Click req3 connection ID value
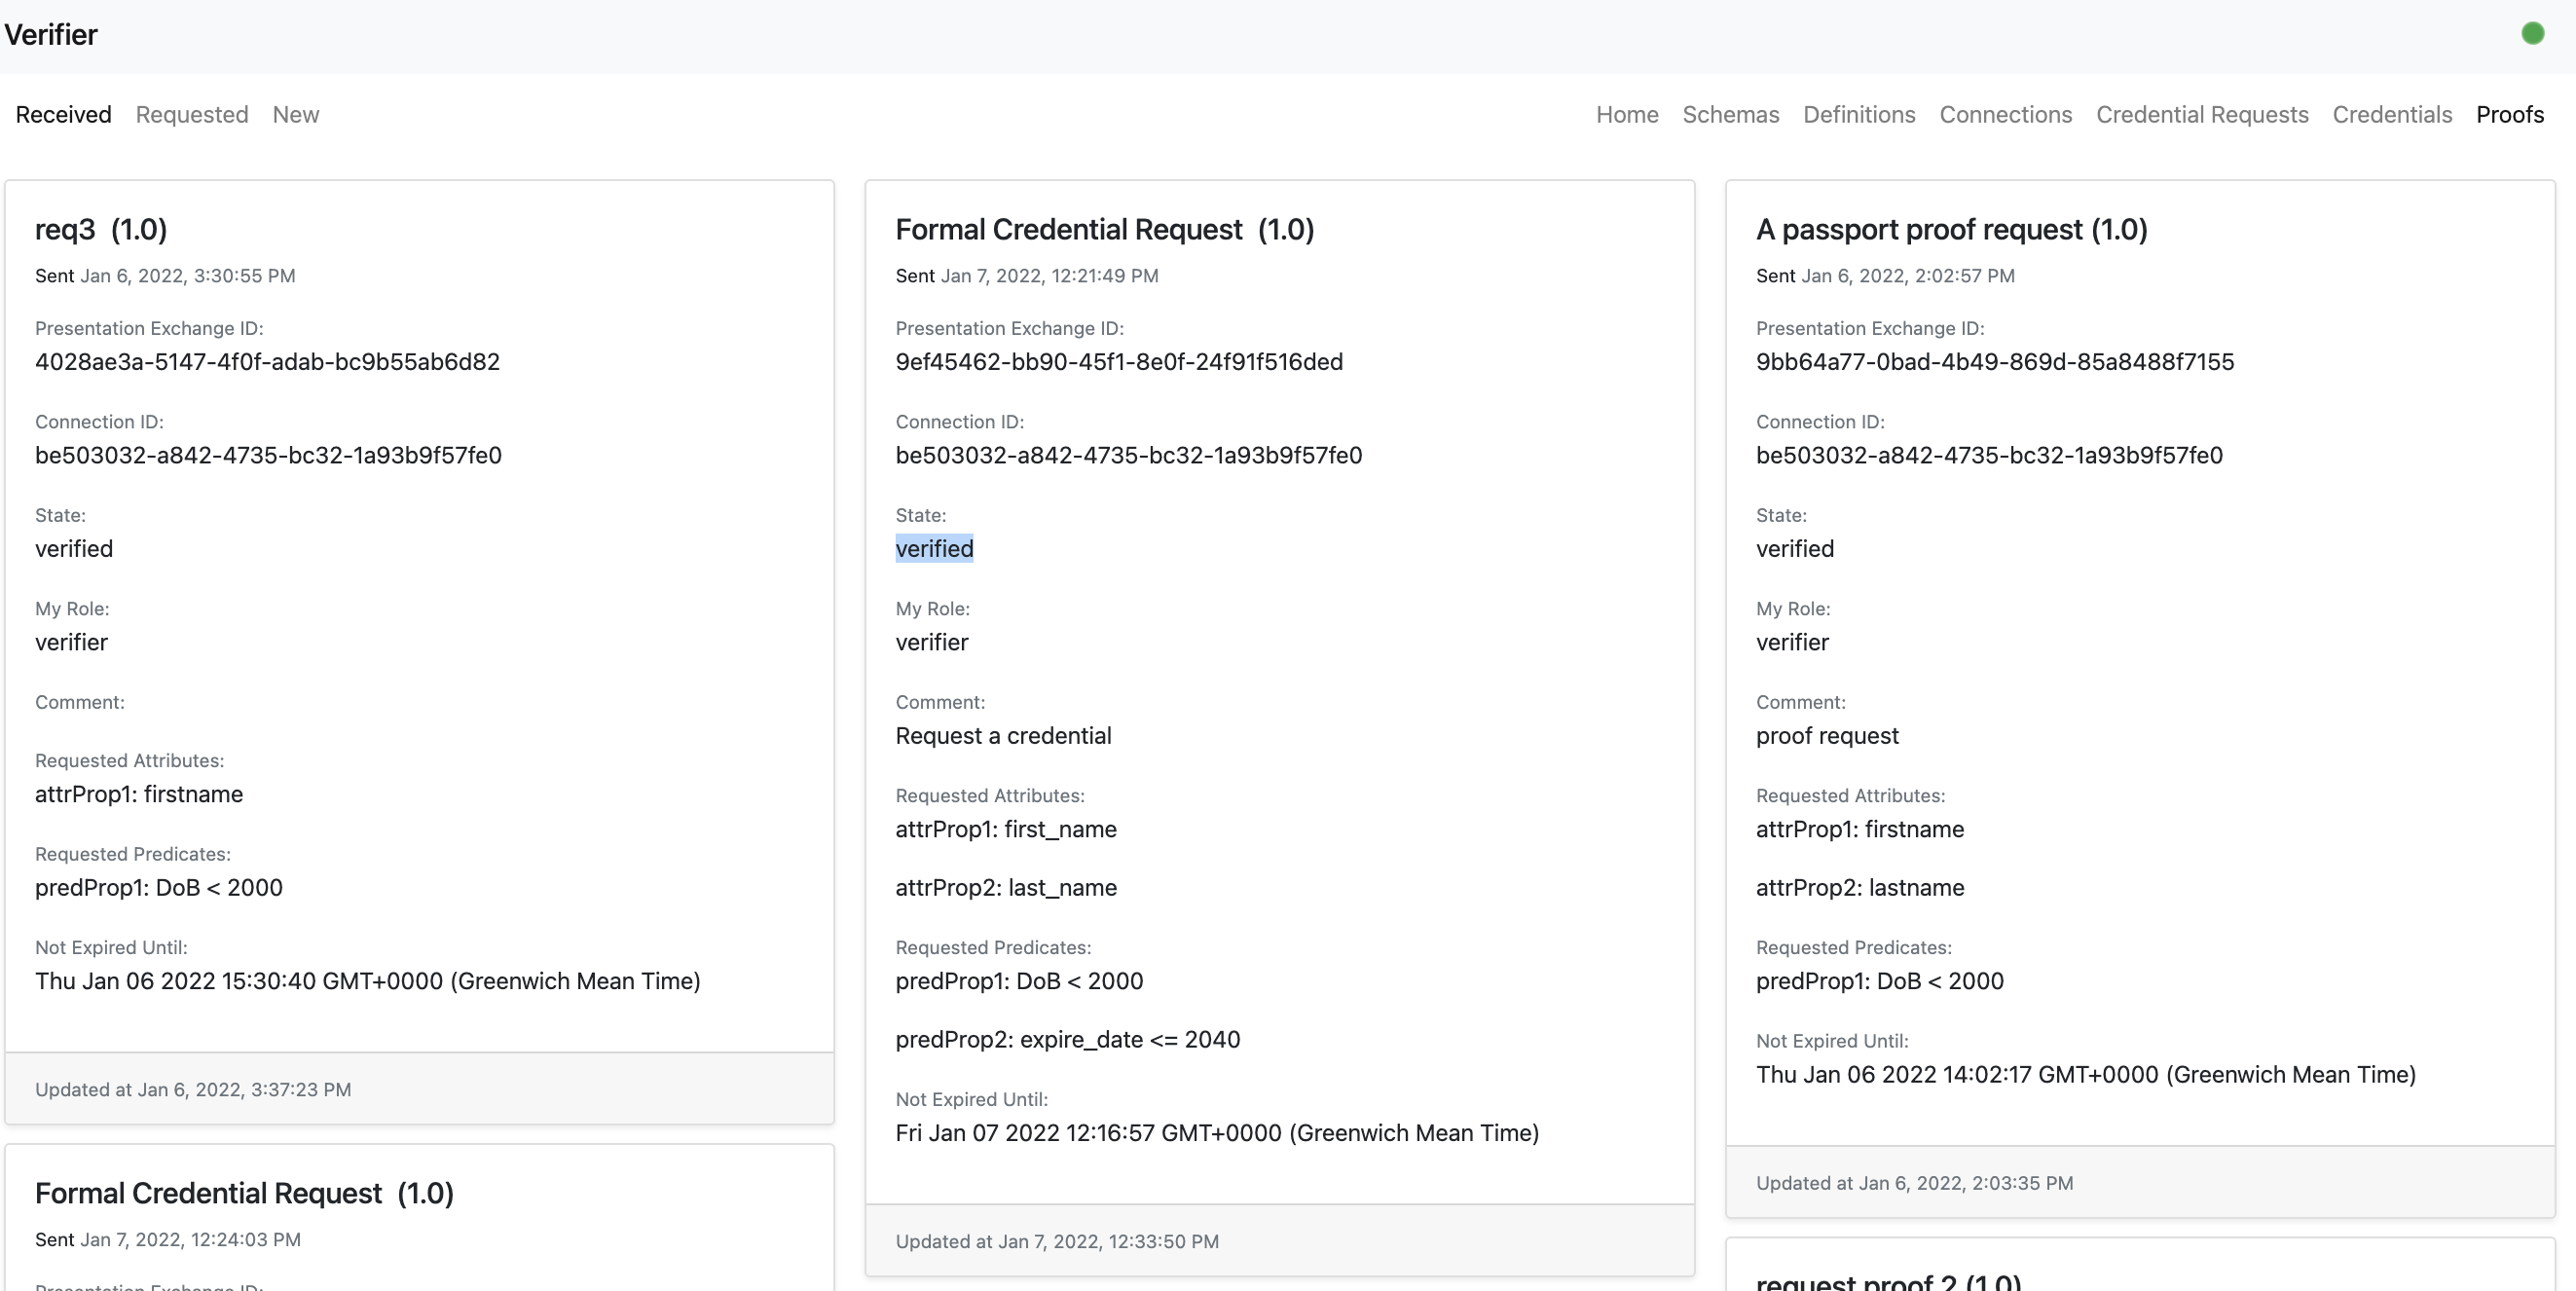 (x=268, y=456)
